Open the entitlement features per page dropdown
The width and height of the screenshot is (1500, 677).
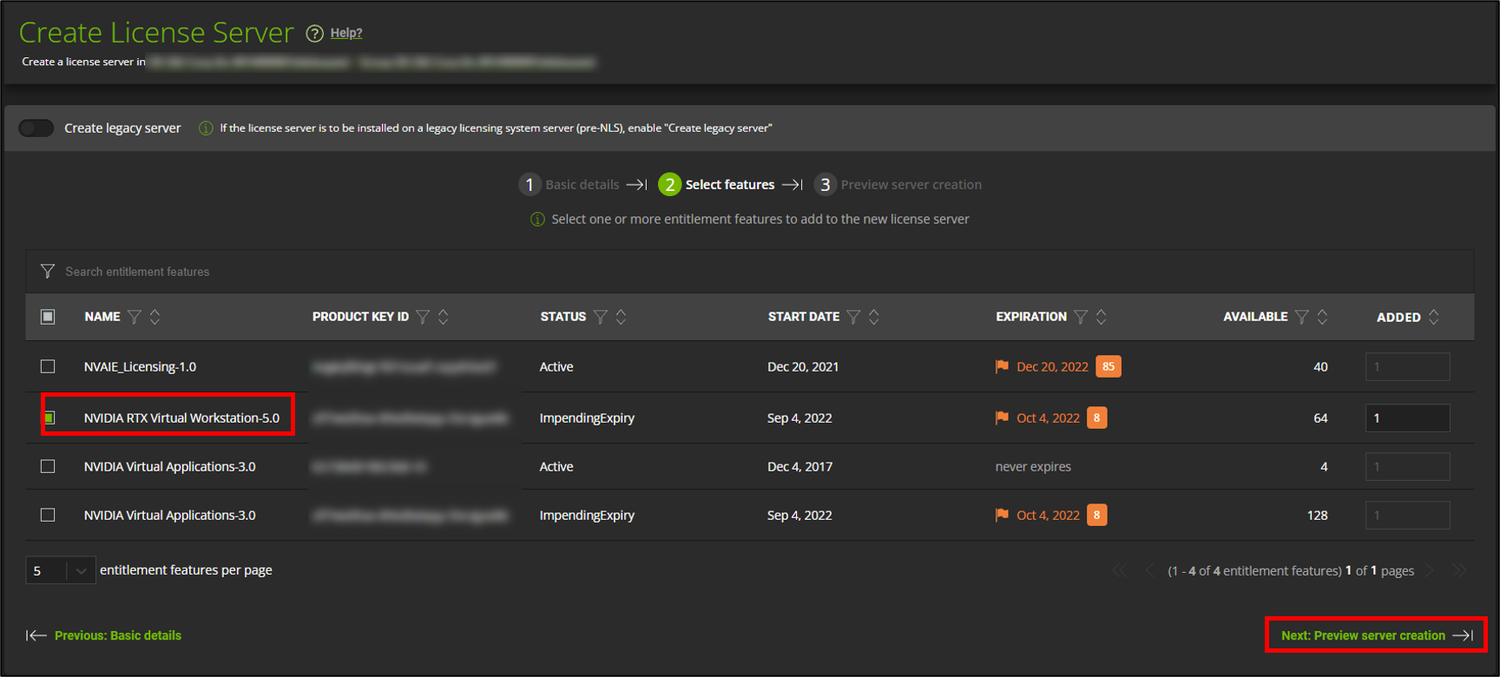[61, 570]
